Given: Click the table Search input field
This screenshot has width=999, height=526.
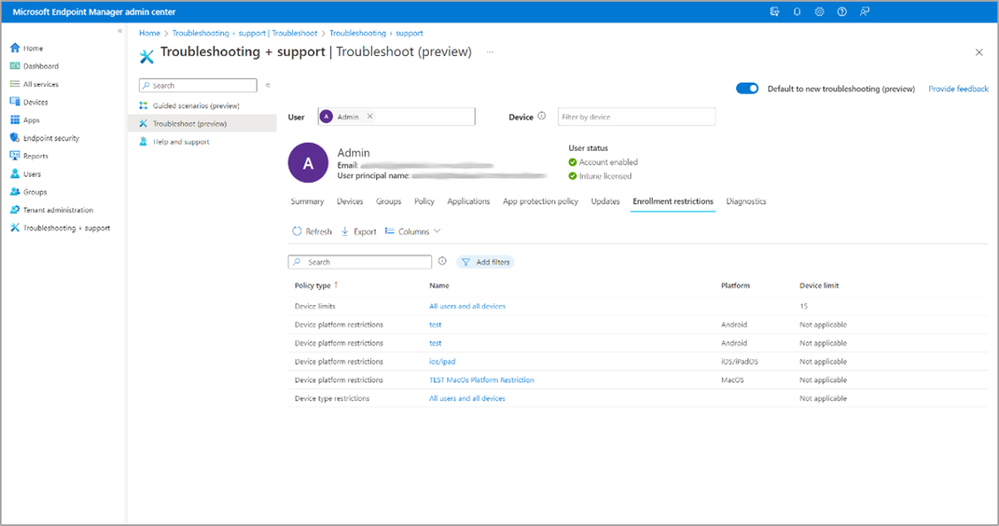Looking at the screenshot, I should click(x=360, y=262).
